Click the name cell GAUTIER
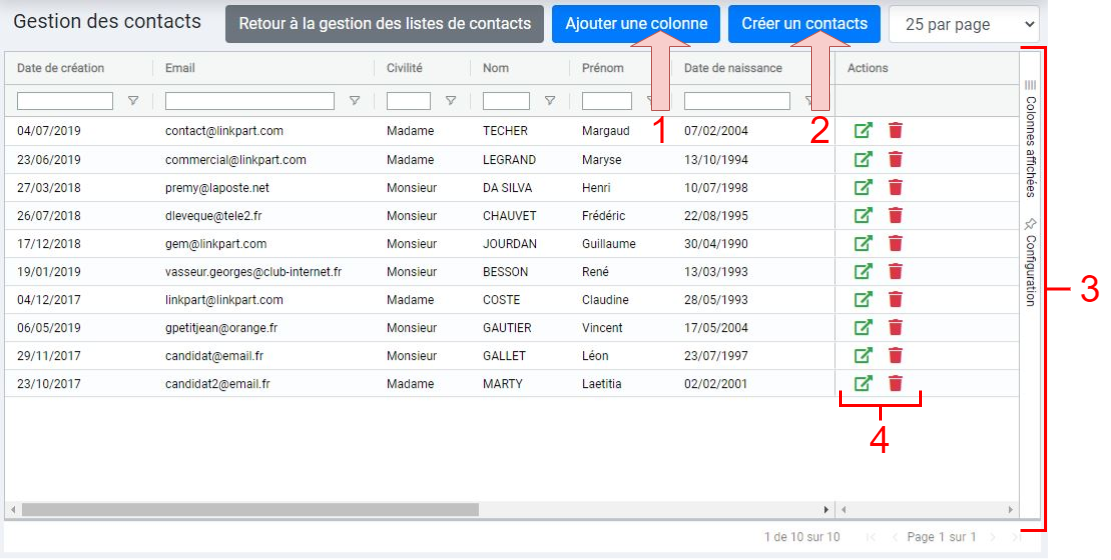 click(x=507, y=327)
